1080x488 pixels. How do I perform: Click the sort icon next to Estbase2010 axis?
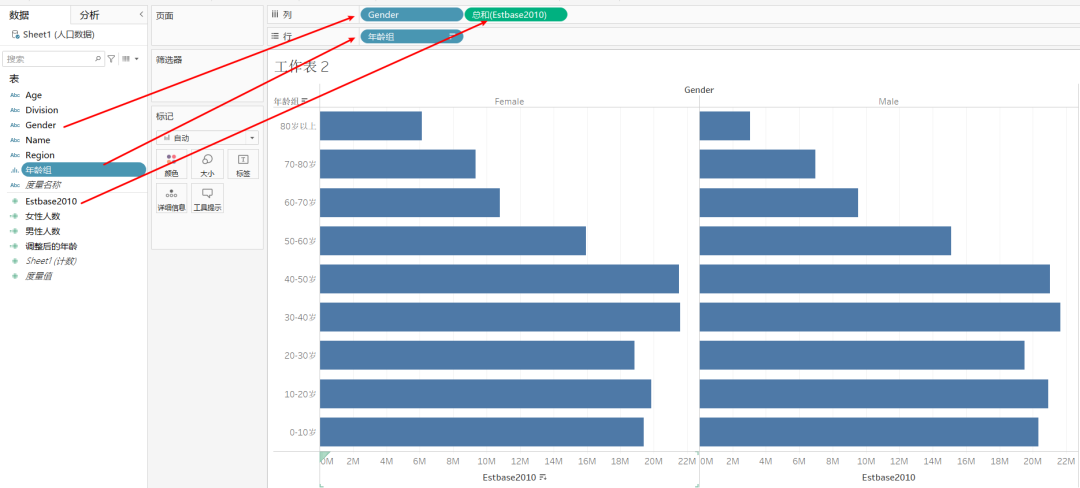[x=543, y=478]
